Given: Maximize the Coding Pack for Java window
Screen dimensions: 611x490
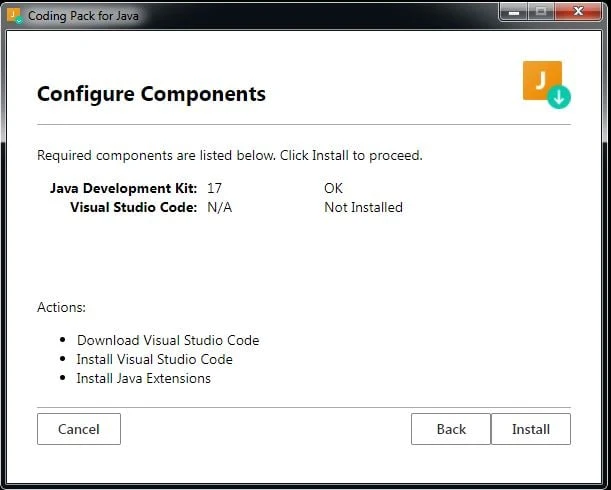Looking at the screenshot, I should pos(541,12).
